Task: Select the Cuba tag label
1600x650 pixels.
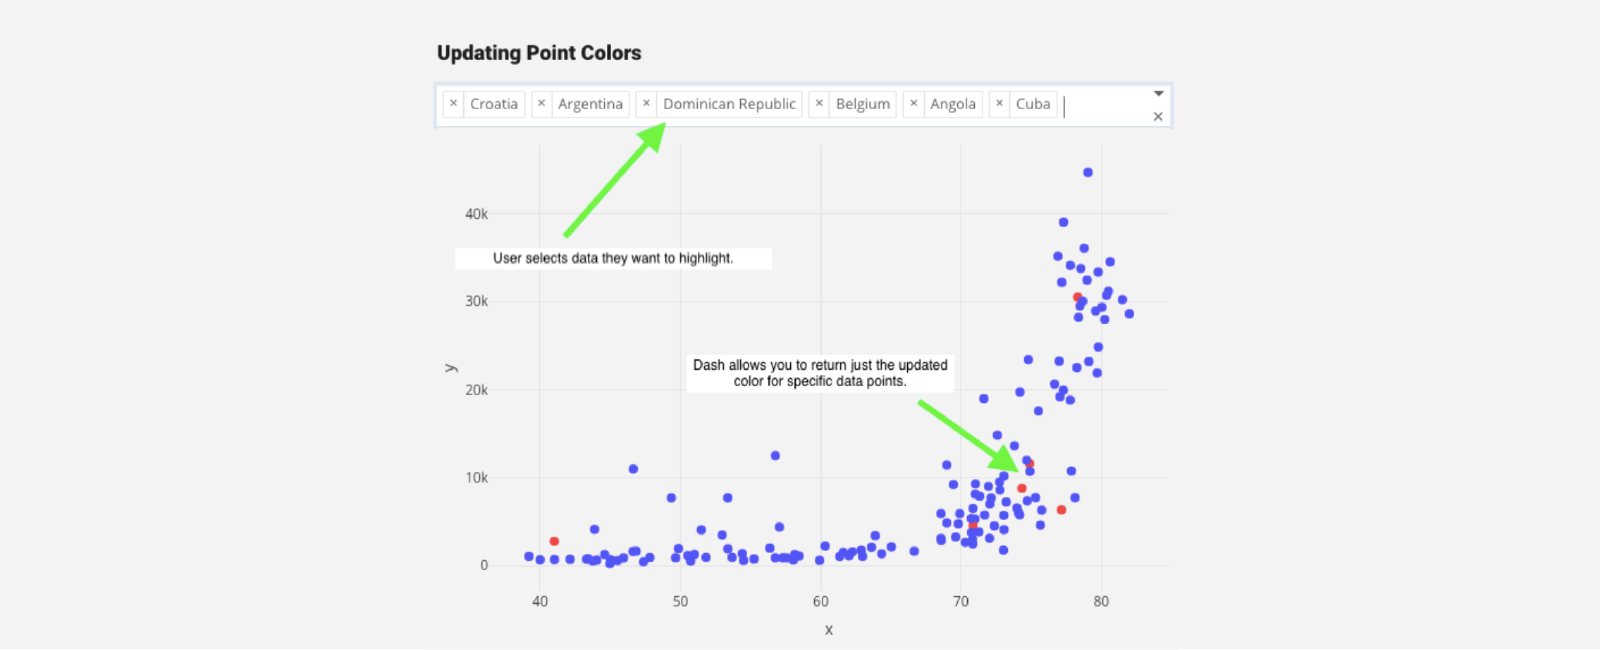Action: point(1033,104)
